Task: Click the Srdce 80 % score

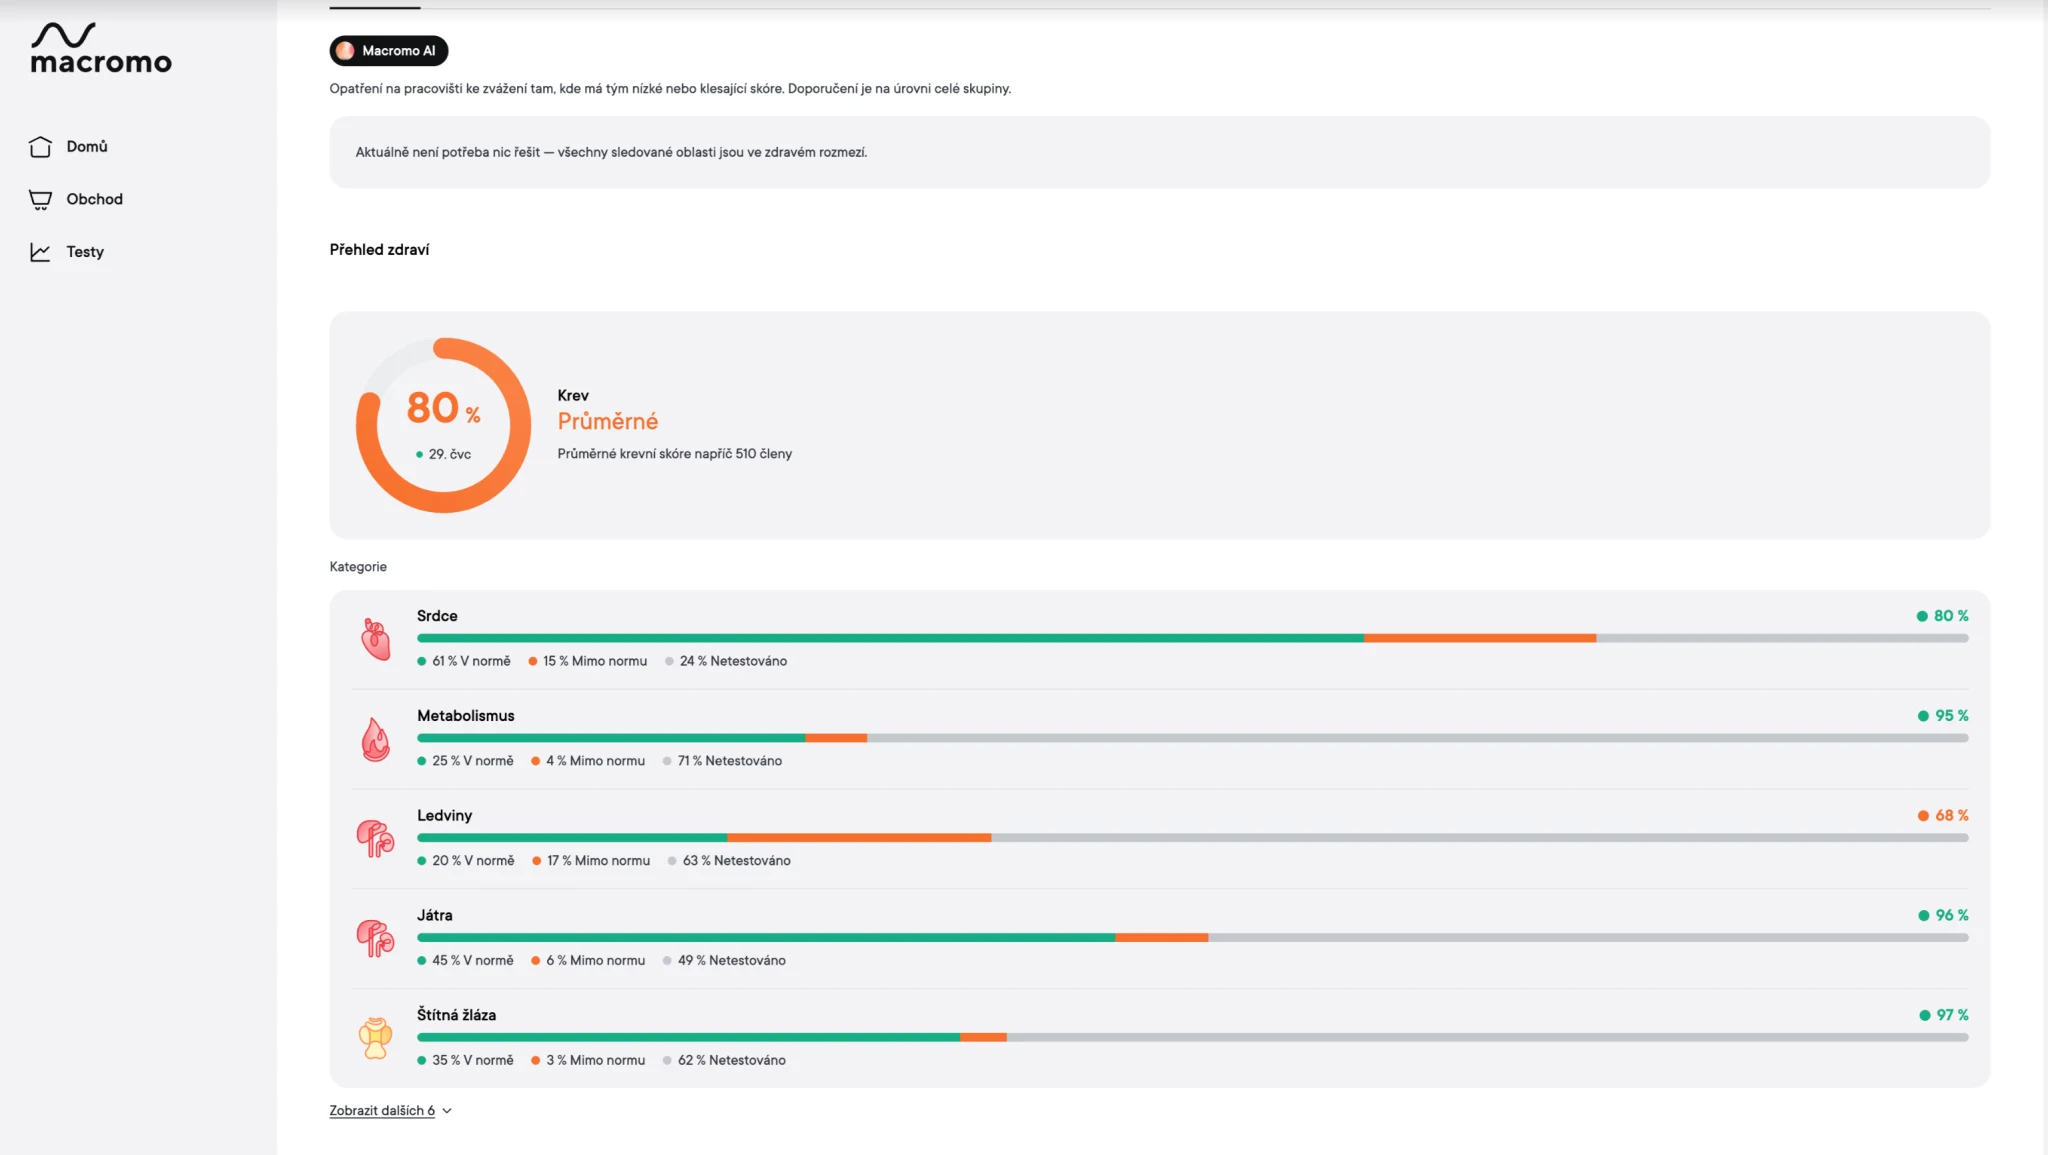Action: (1942, 616)
